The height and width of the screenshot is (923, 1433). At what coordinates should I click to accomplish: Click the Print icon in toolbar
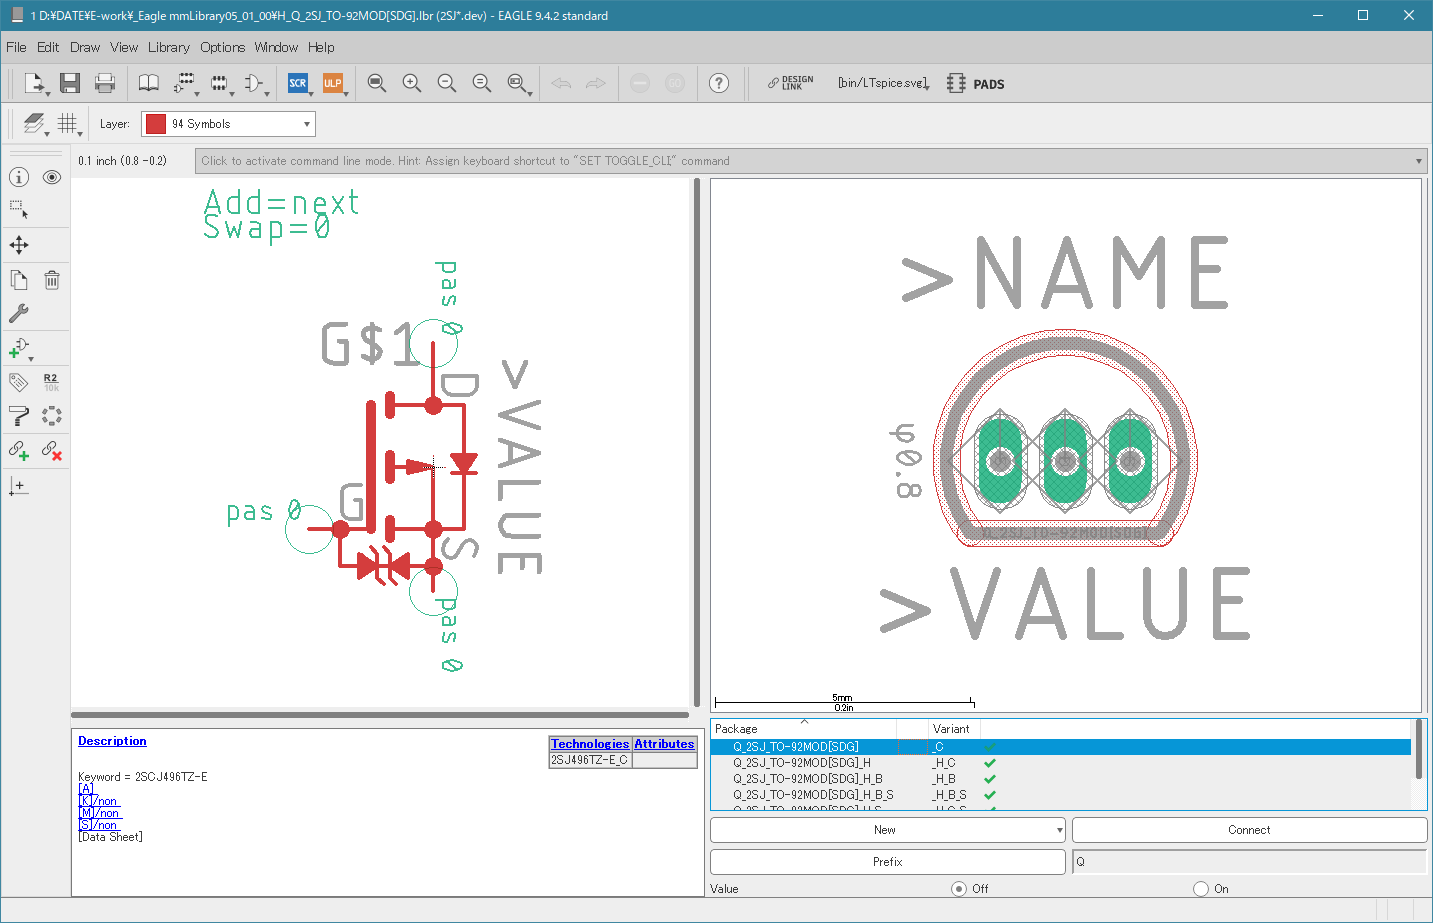coord(105,83)
